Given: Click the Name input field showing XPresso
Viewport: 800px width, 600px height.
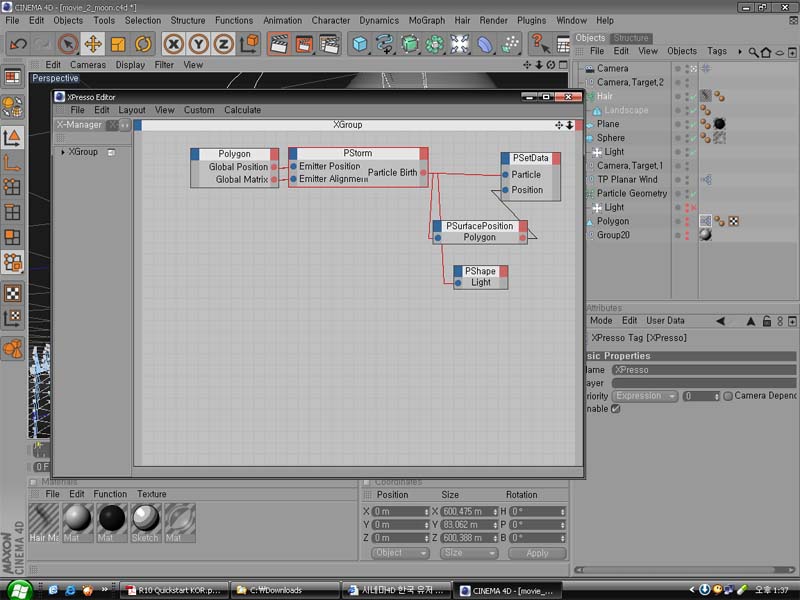Looking at the screenshot, I should 704,370.
